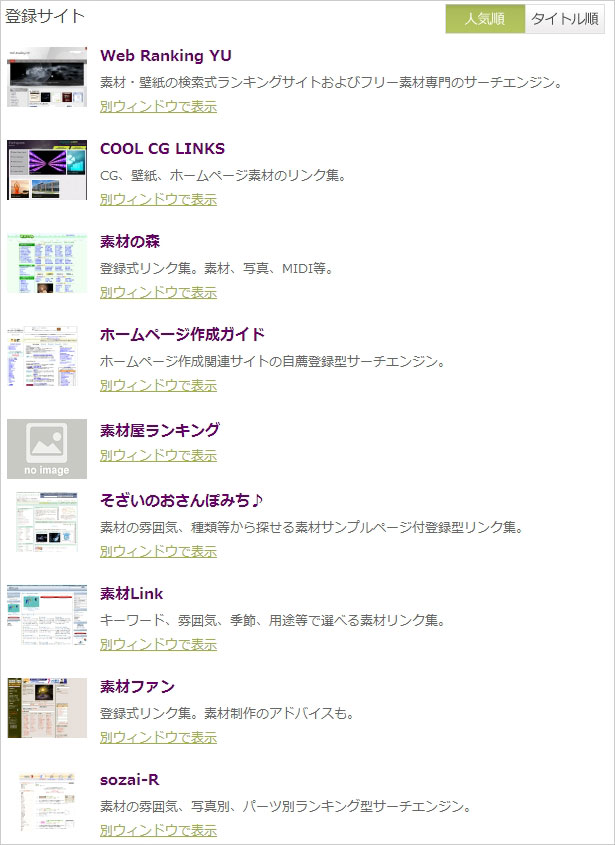Select the タイトル順 sort tab
This screenshot has height=845, width=615.
click(x=565, y=18)
